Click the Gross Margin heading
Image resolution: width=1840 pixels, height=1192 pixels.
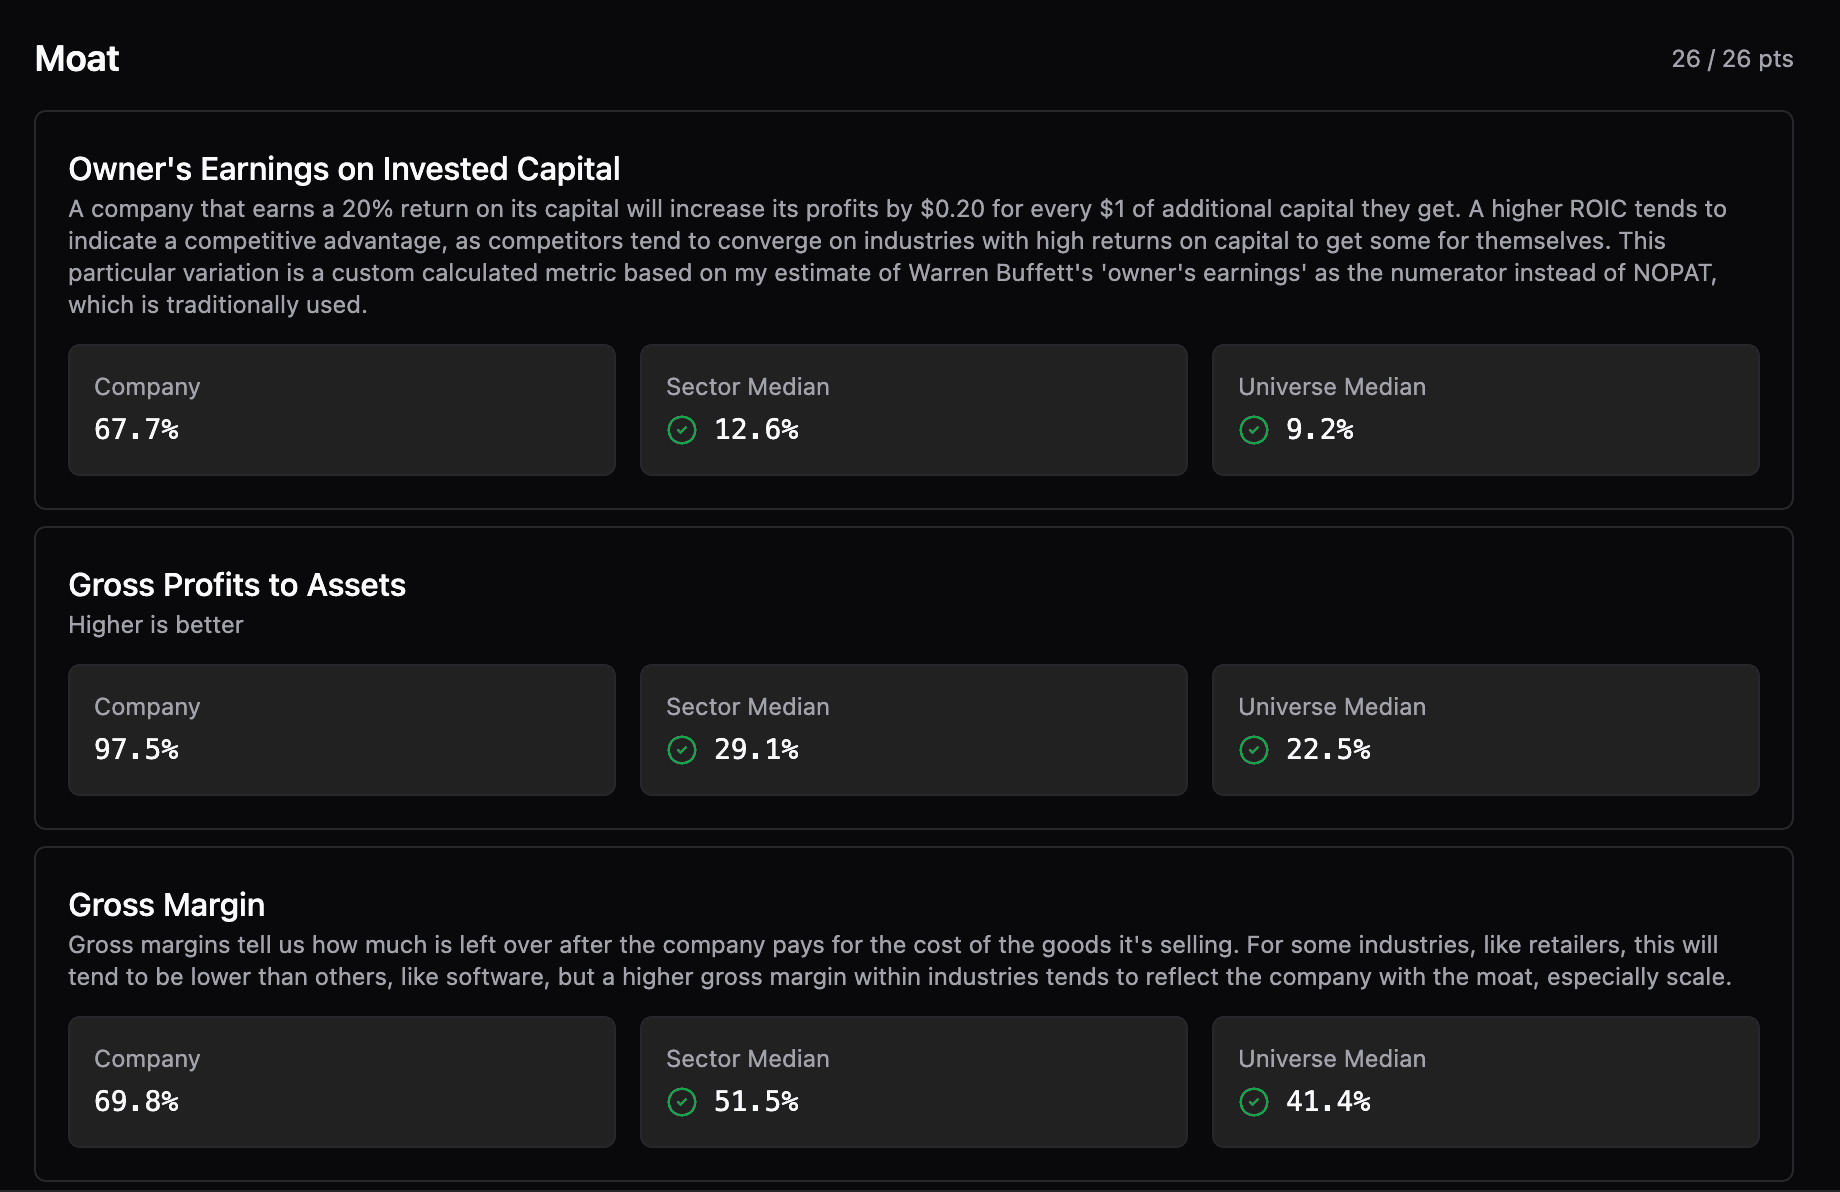pyautogui.click(x=166, y=905)
